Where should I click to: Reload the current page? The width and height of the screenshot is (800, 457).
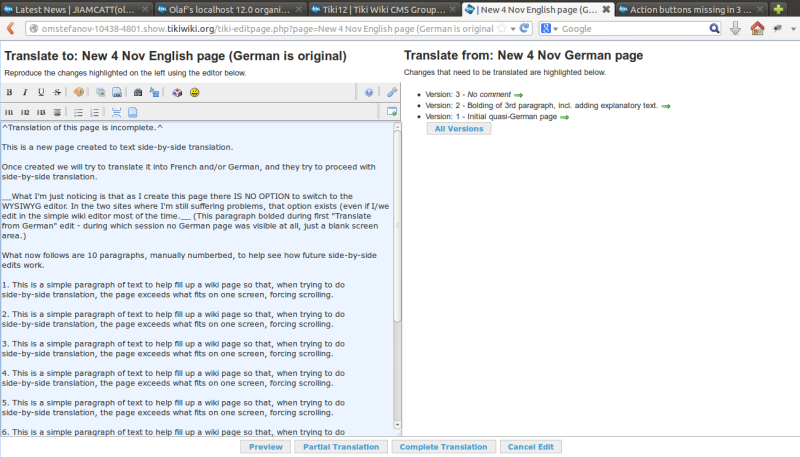click(x=524, y=29)
